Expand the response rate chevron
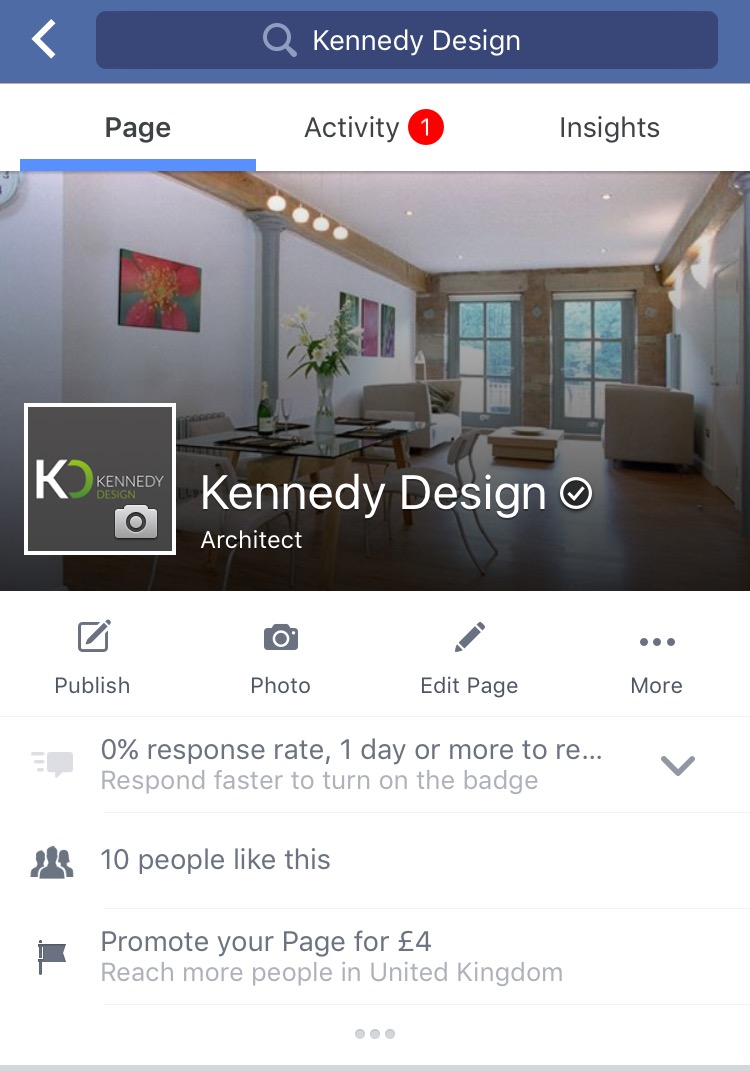 [x=678, y=765]
